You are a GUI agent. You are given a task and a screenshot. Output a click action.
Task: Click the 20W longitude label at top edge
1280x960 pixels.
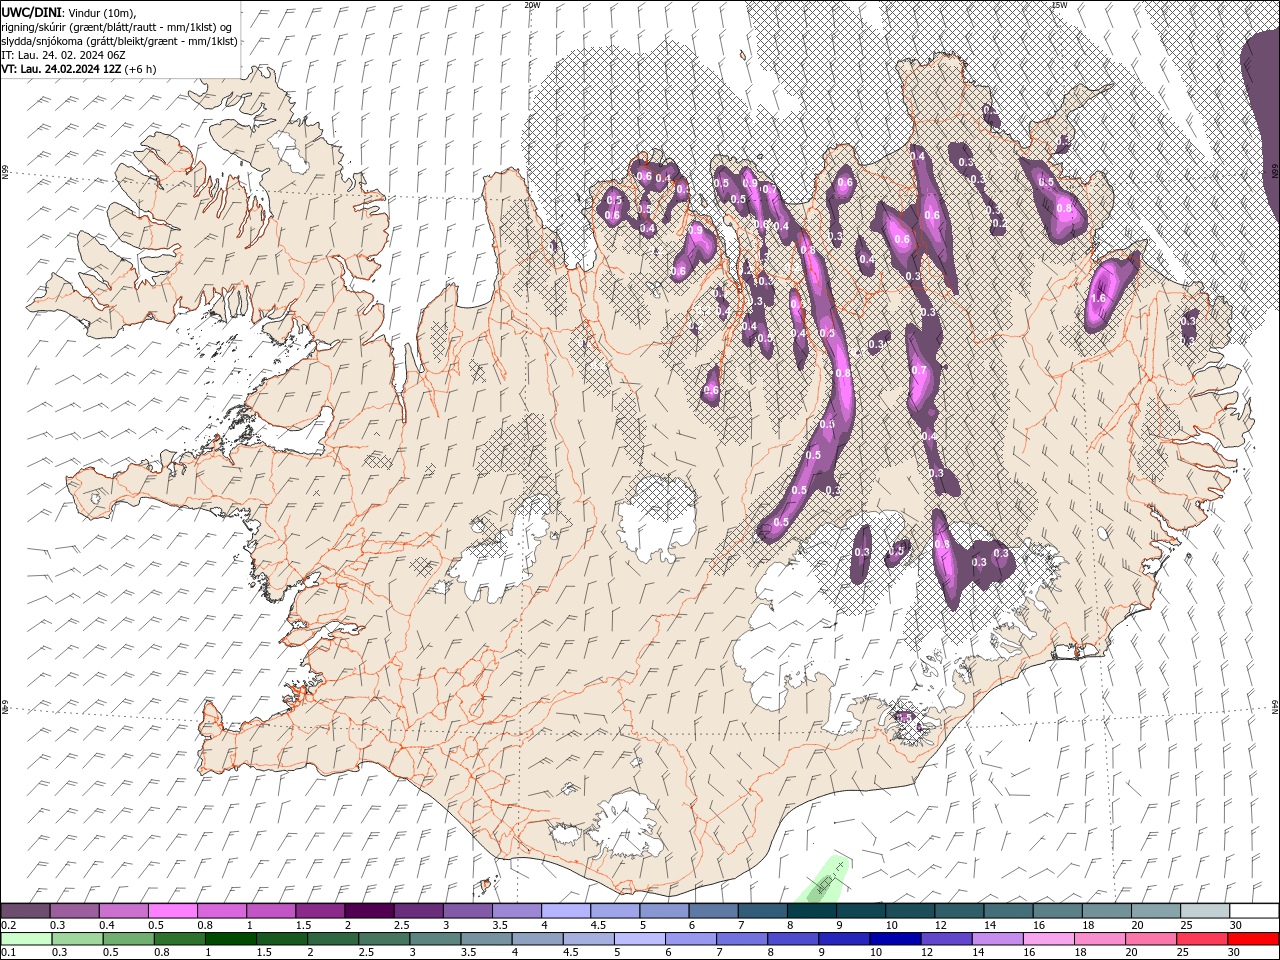pyautogui.click(x=532, y=5)
